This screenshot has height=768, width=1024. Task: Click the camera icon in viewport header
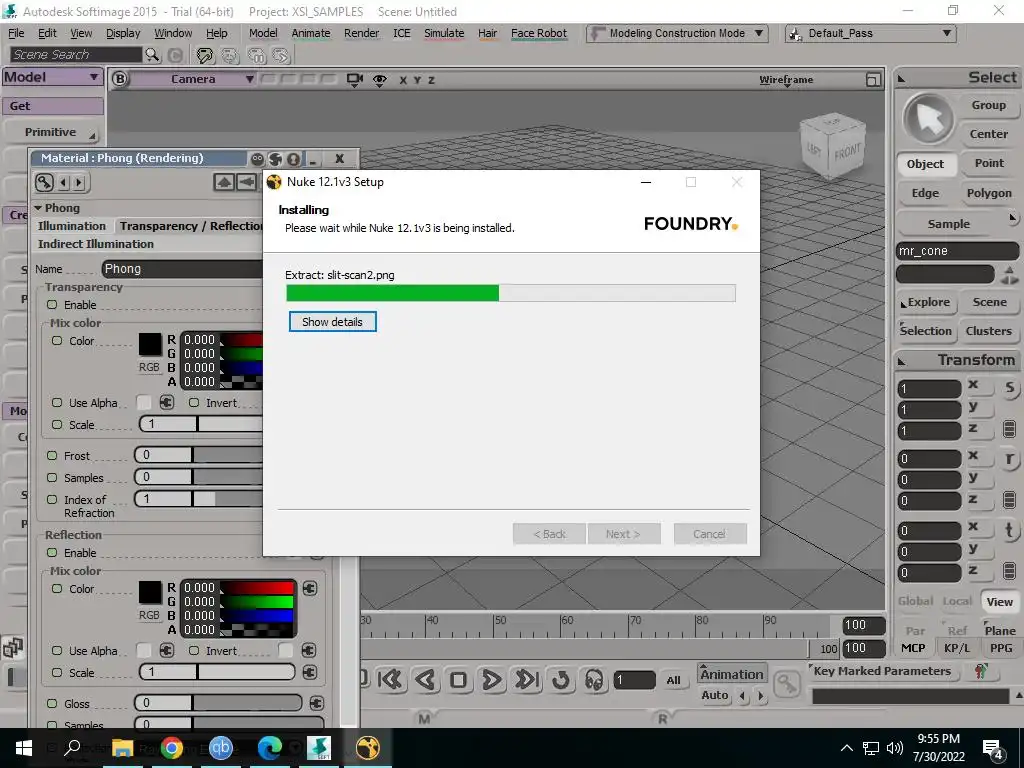(355, 80)
